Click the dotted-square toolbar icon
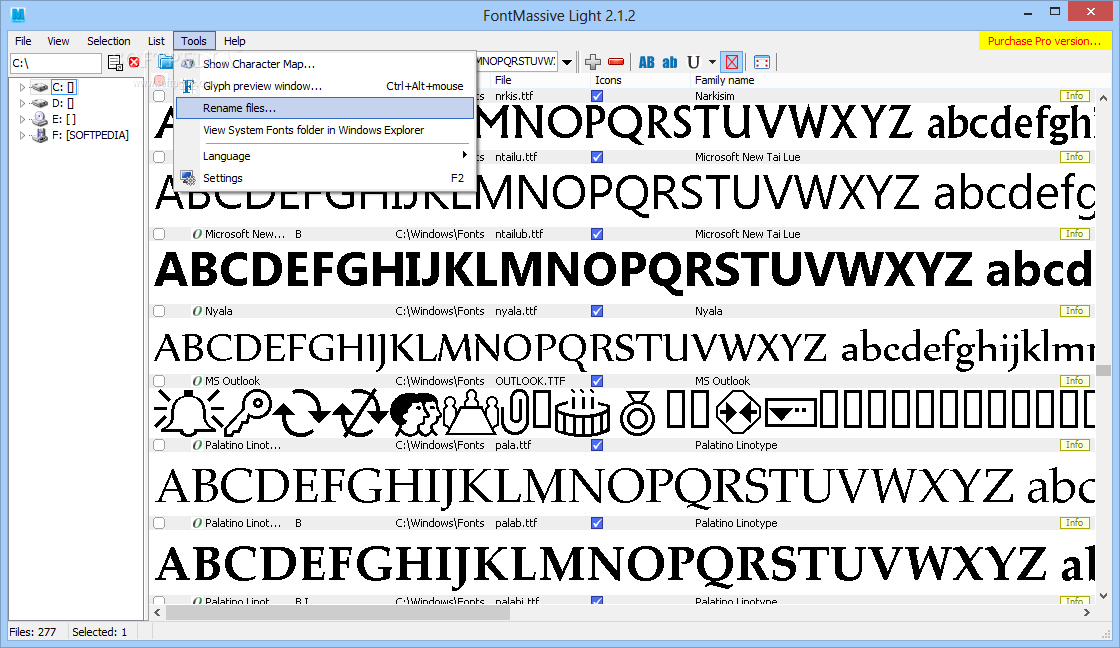Viewport: 1120px width, 648px height. click(762, 62)
